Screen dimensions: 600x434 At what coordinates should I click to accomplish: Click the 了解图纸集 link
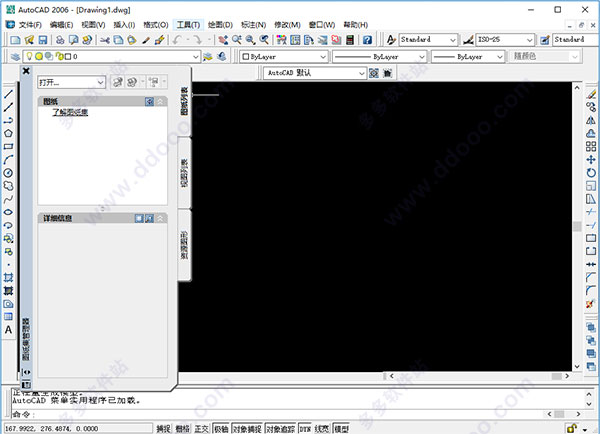coord(70,112)
